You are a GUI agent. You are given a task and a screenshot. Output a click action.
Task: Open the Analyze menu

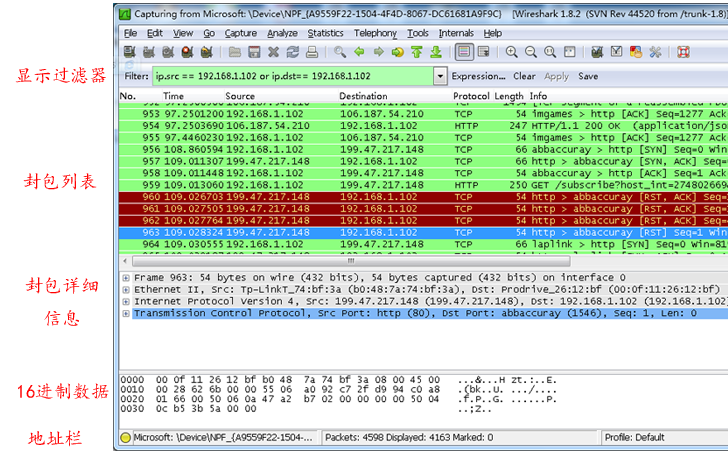[282, 33]
